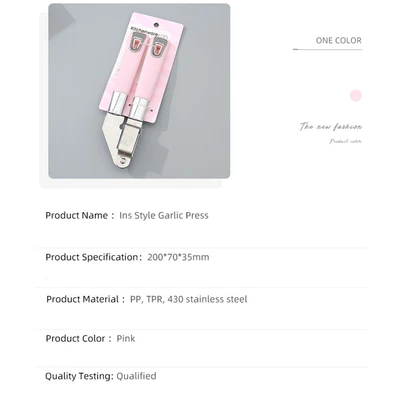Select the pink color swatch circle
This screenshot has height=400, width=400.
point(356,96)
